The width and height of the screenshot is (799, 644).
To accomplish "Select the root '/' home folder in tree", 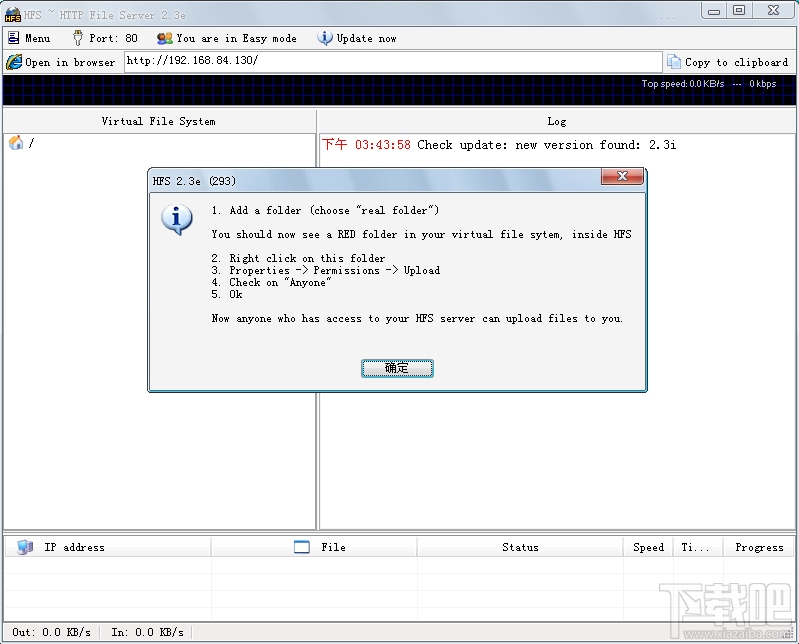I will [x=21, y=143].
